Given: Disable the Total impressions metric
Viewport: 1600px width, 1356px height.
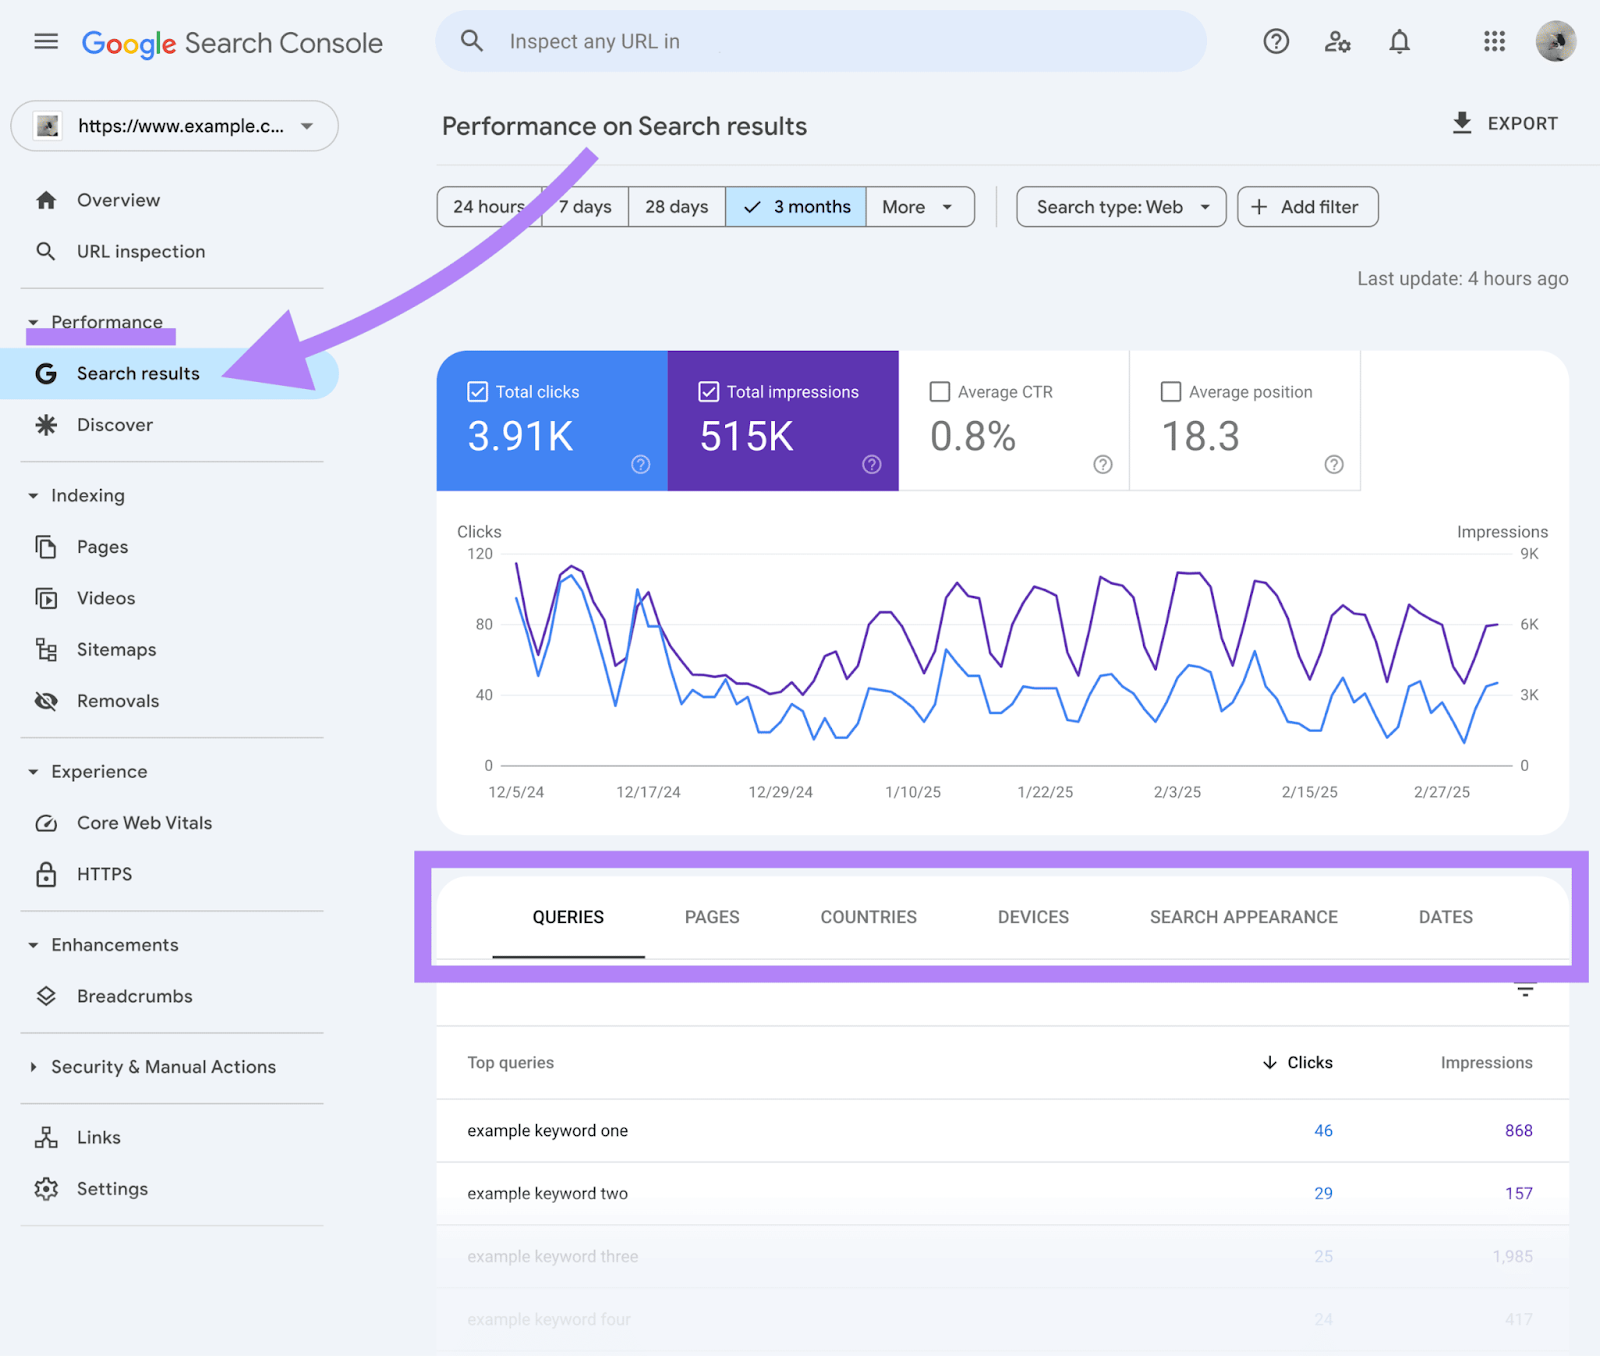Looking at the screenshot, I should [709, 391].
